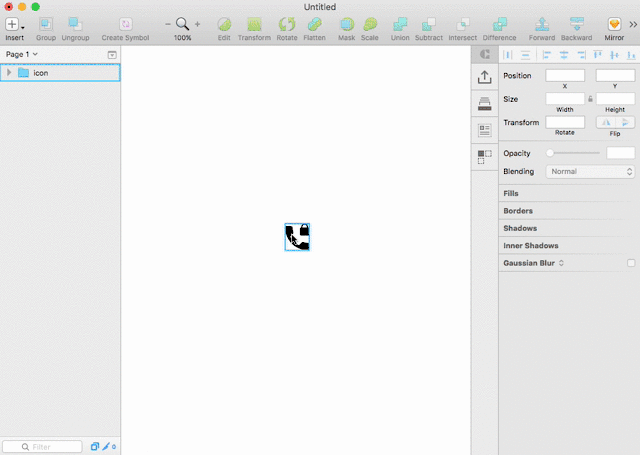
Task: Click the layer Filter search field
Action: (x=42, y=447)
